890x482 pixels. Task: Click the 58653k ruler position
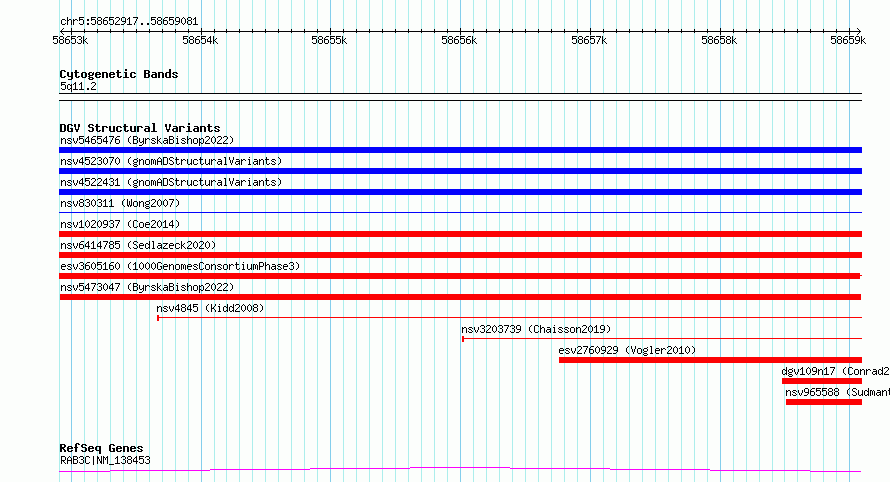click(x=70, y=40)
